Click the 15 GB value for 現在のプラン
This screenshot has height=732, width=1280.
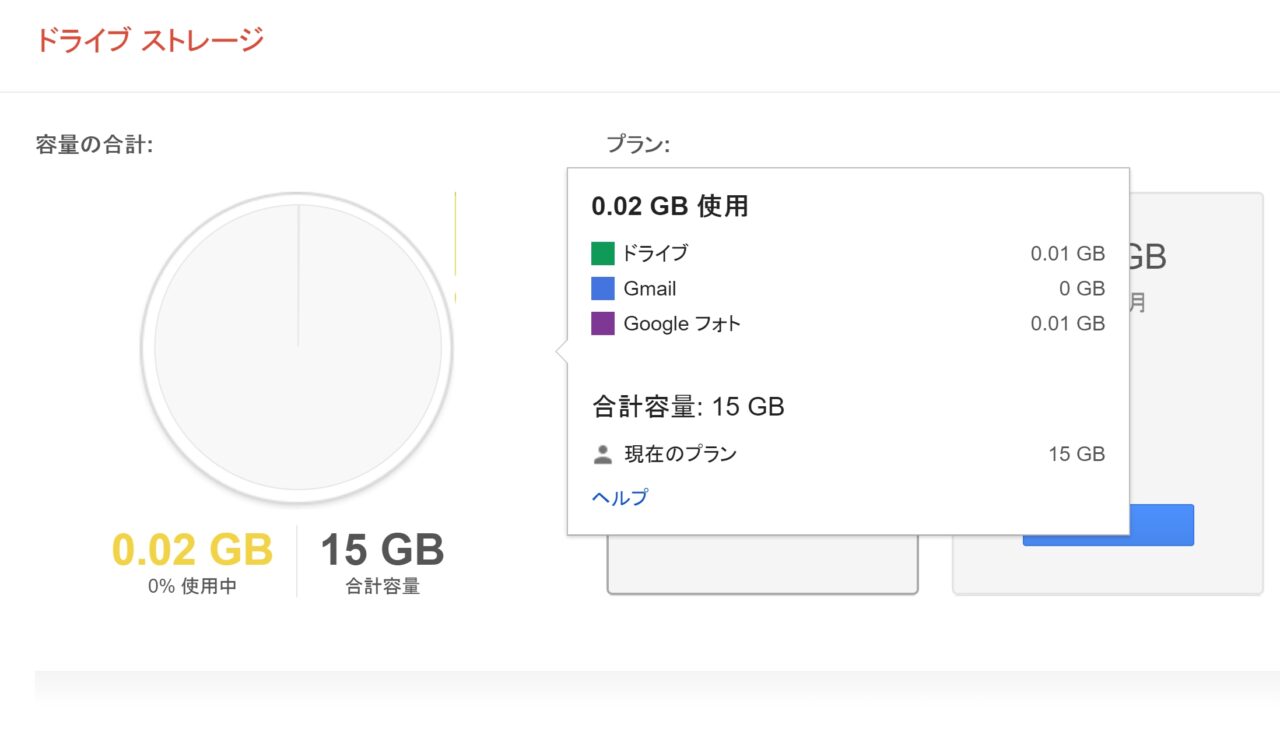(1076, 454)
